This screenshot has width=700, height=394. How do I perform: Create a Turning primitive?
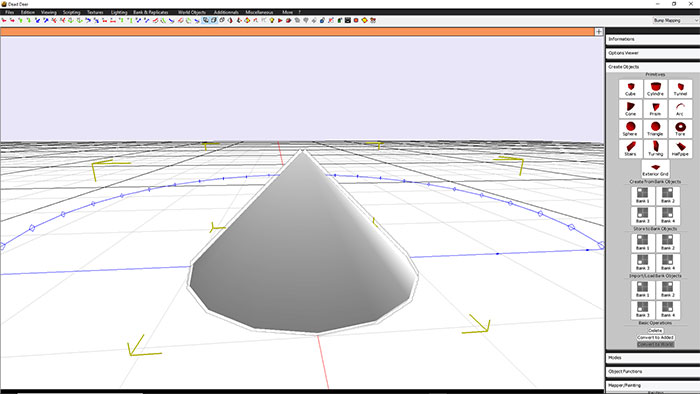click(x=655, y=149)
